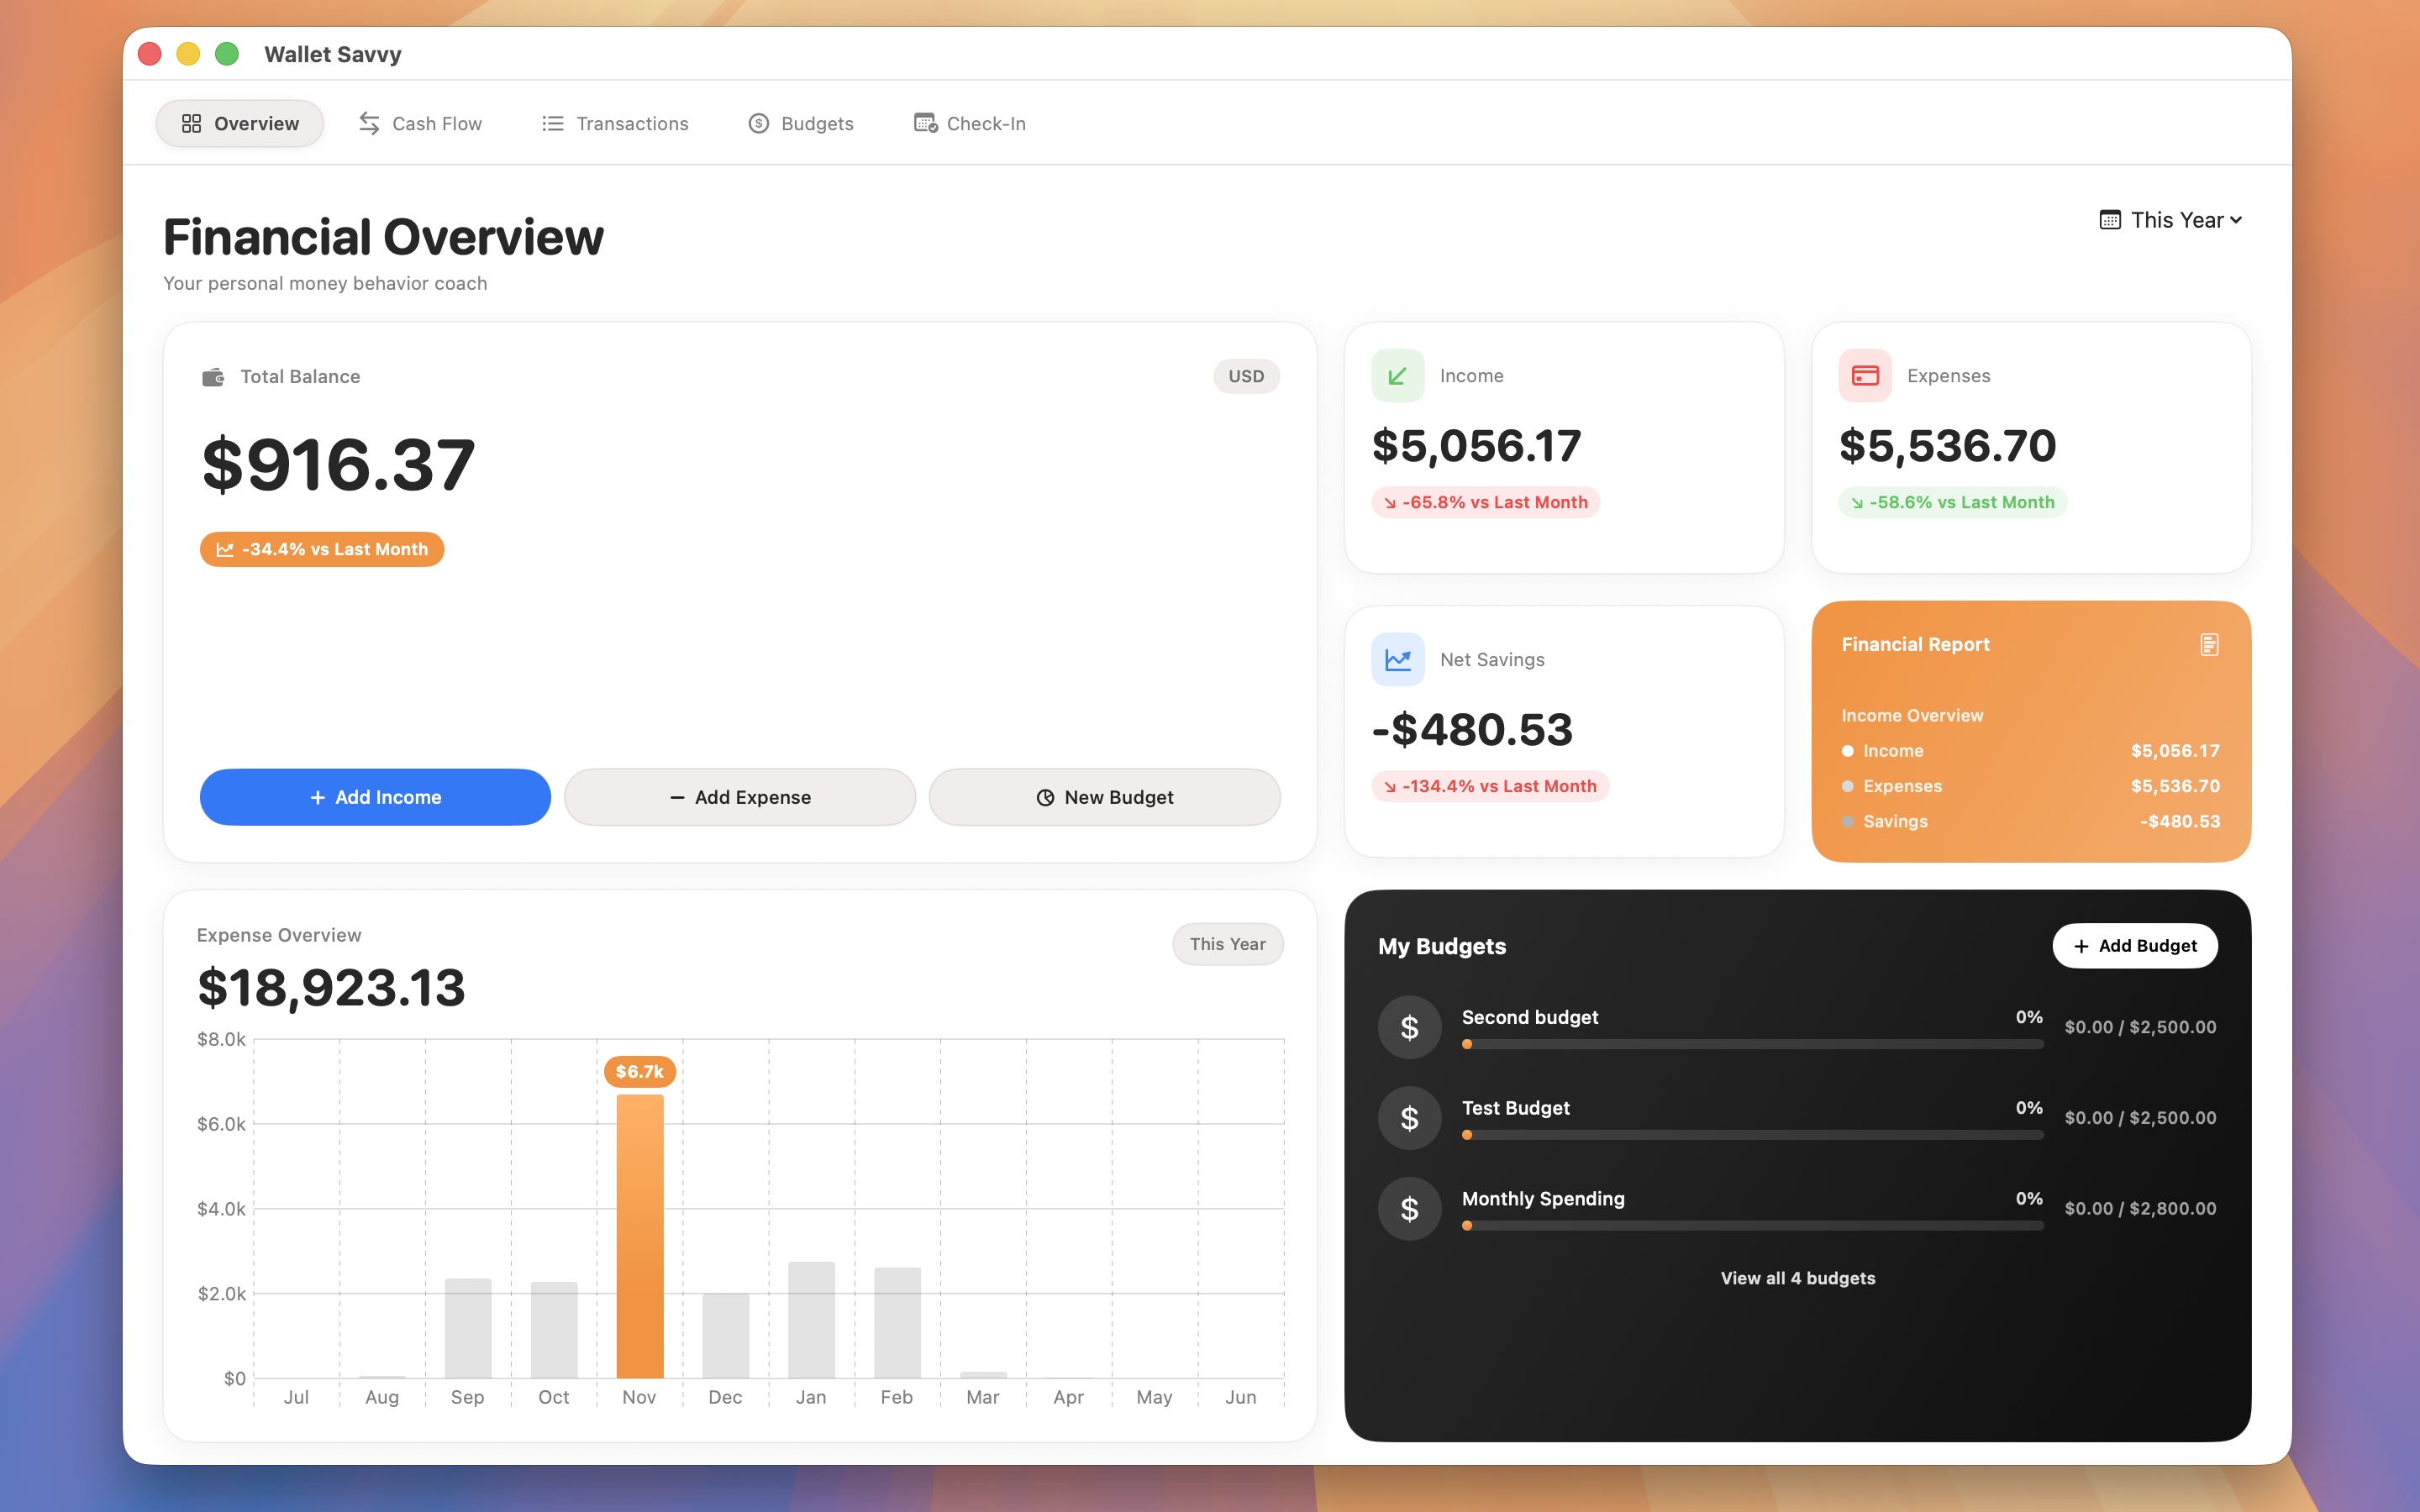The image size is (2420, 1512).
Task: Click the Transactions list icon
Action: coord(553,123)
